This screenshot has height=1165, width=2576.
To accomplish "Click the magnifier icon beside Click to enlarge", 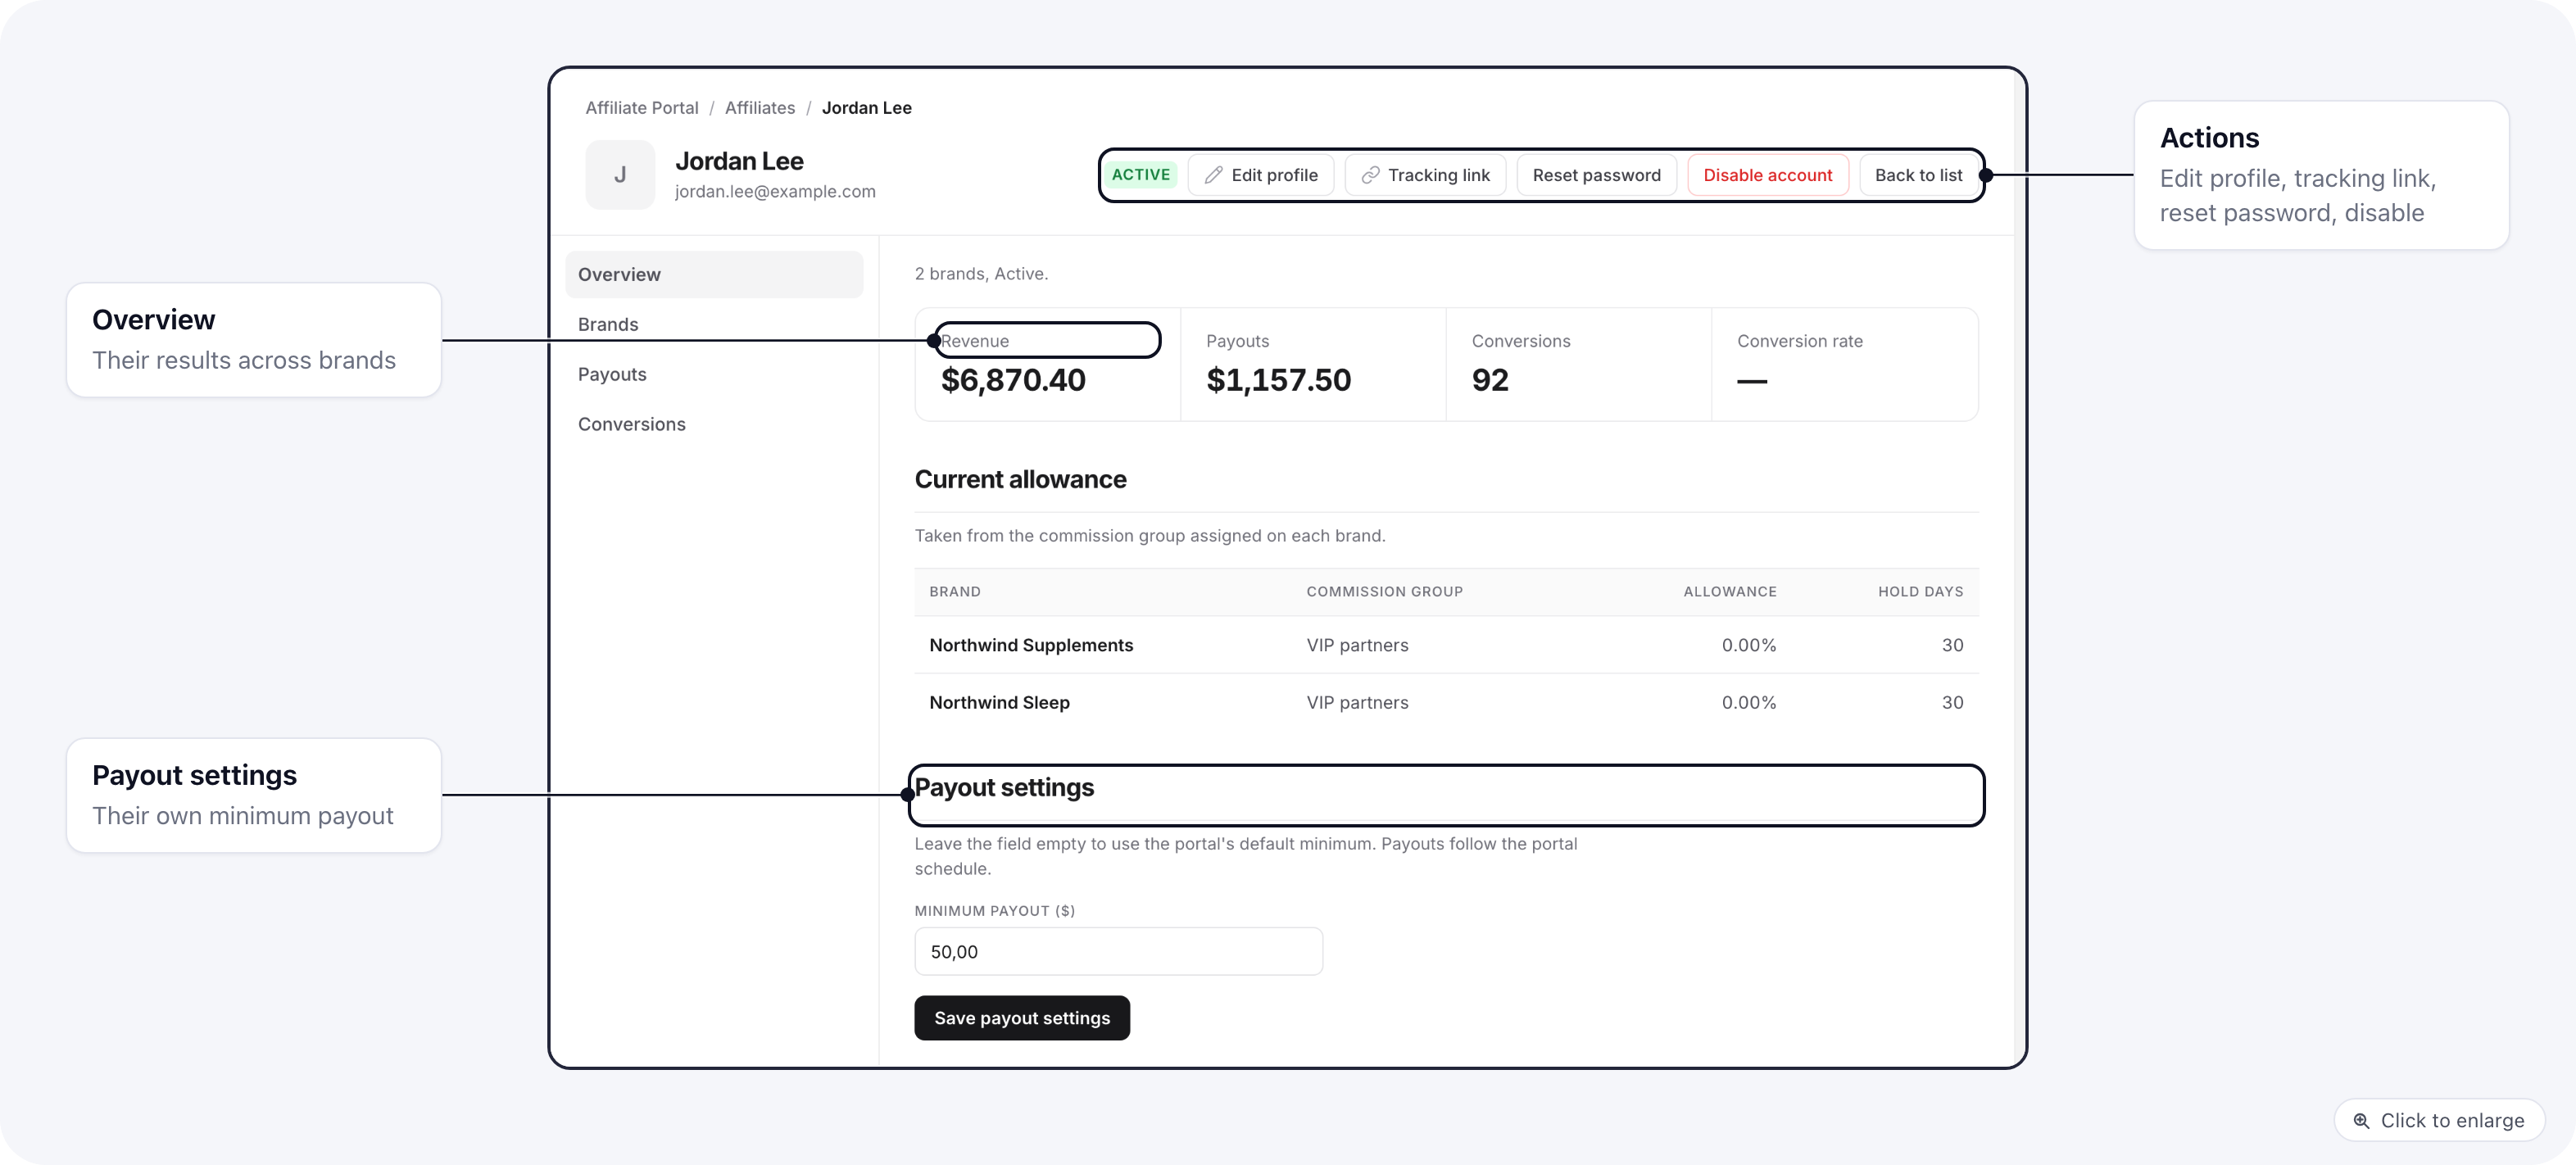I will pos(2361,1120).
